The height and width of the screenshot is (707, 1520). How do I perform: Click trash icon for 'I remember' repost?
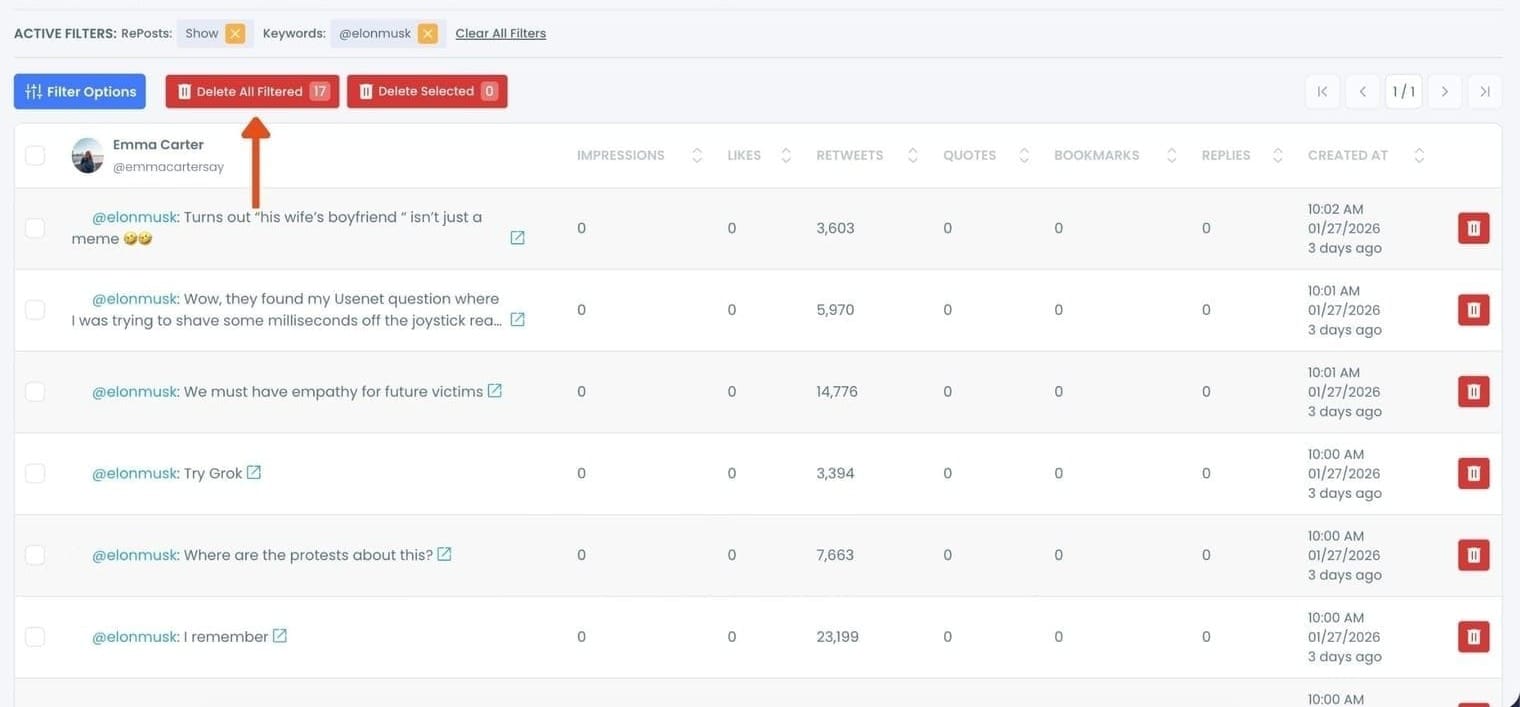1473,636
